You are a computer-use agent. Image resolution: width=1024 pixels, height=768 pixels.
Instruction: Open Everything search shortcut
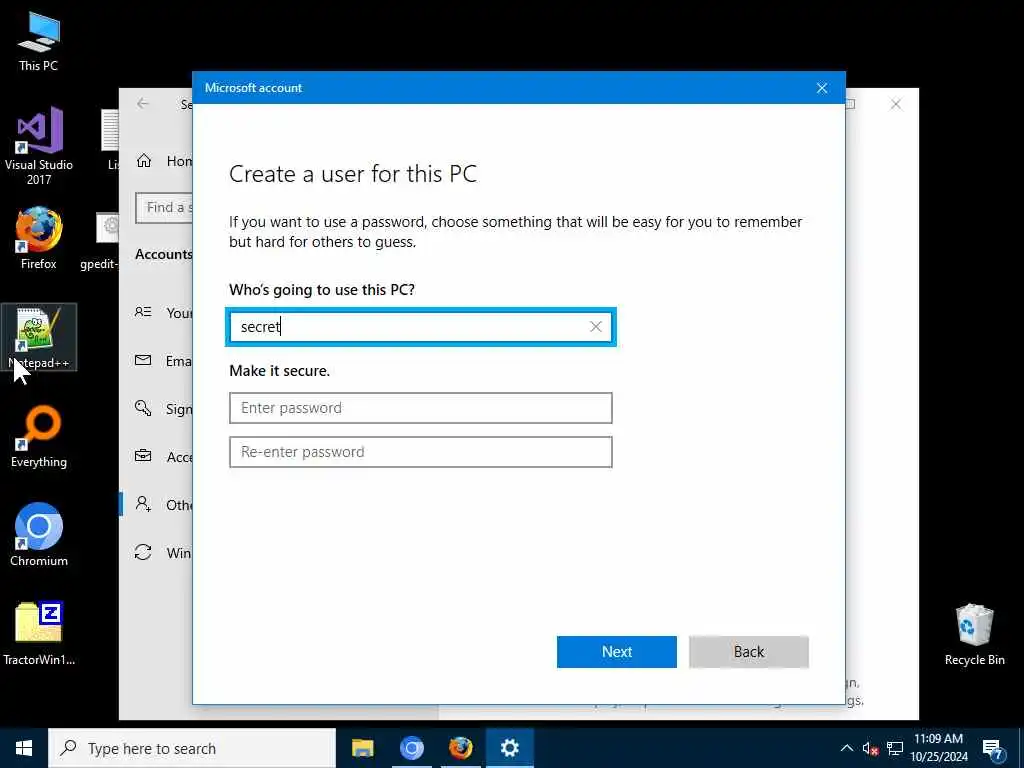[x=39, y=436]
